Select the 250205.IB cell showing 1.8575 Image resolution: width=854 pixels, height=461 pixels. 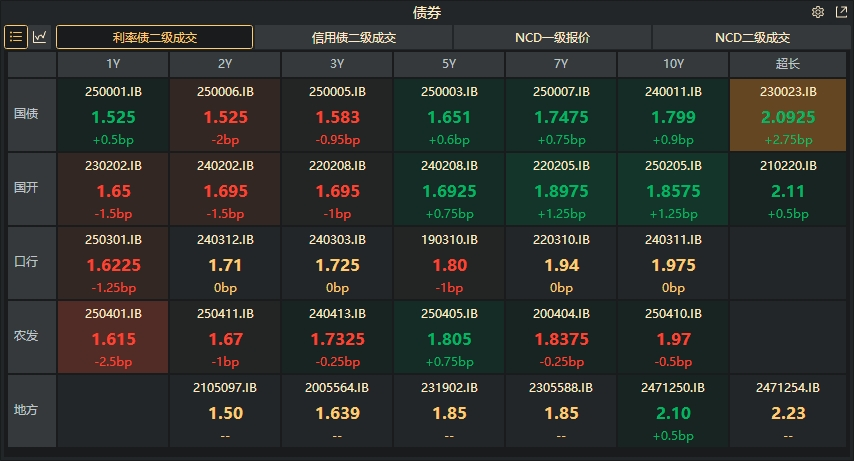pyautogui.click(x=673, y=188)
